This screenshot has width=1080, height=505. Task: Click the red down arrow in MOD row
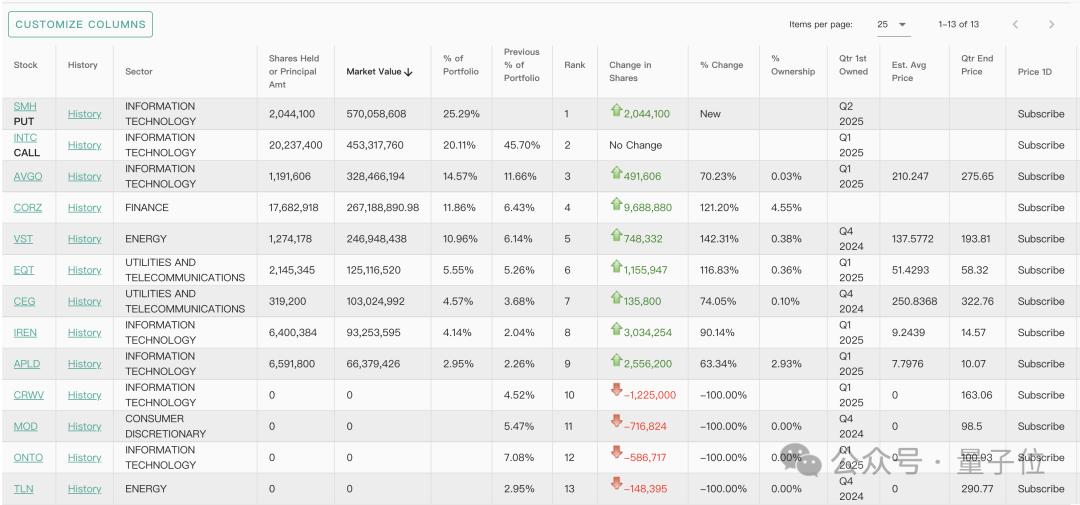click(x=616, y=421)
